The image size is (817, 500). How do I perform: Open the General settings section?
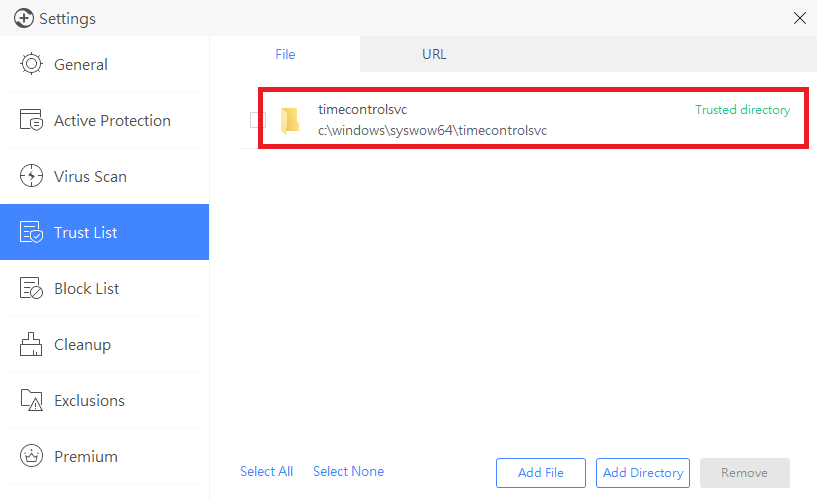click(104, 64)
